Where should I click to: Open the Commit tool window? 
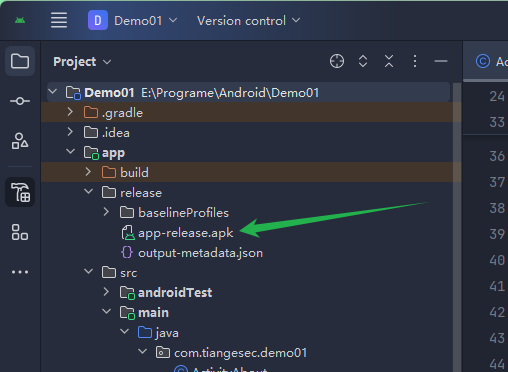click(20, 101)
